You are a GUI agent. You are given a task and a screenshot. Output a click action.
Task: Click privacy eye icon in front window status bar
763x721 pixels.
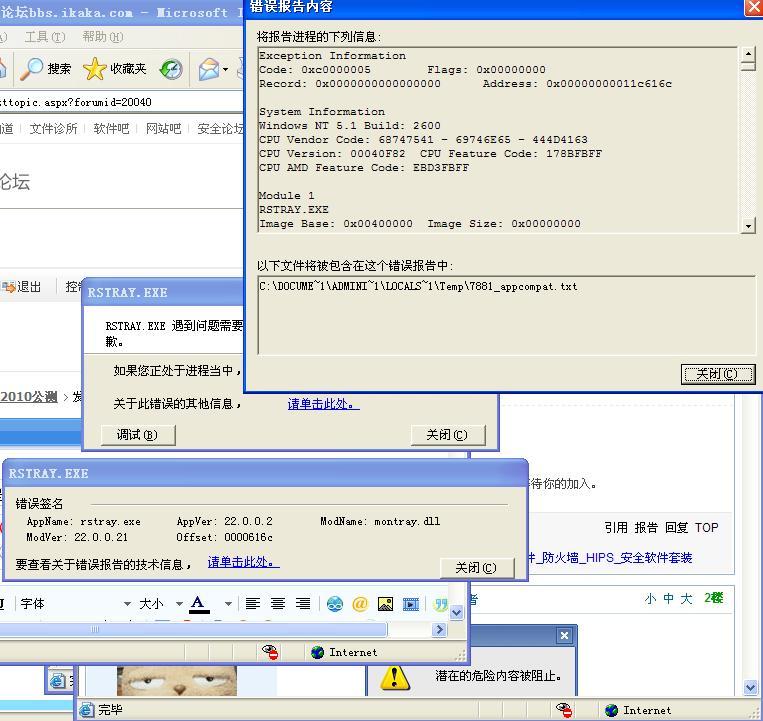coord(270,652)
